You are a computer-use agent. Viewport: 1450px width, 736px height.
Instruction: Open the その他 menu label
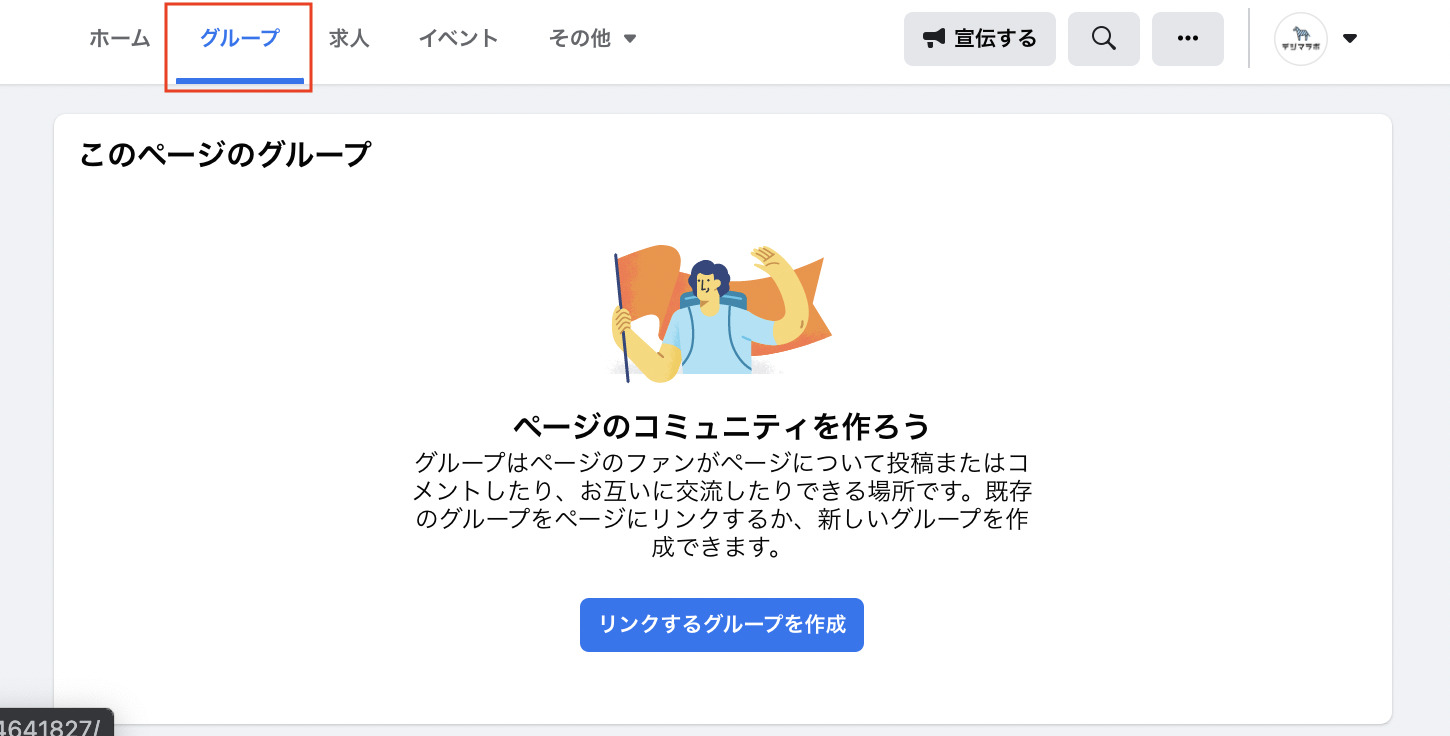579,39
